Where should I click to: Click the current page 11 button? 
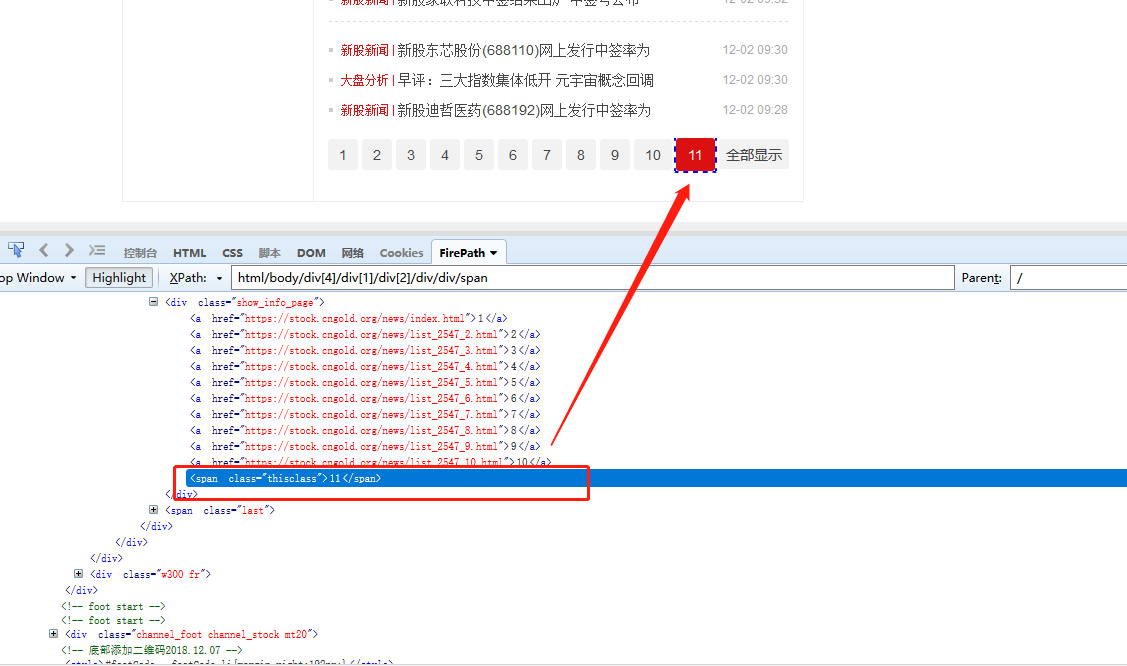[x=695, y=154]
